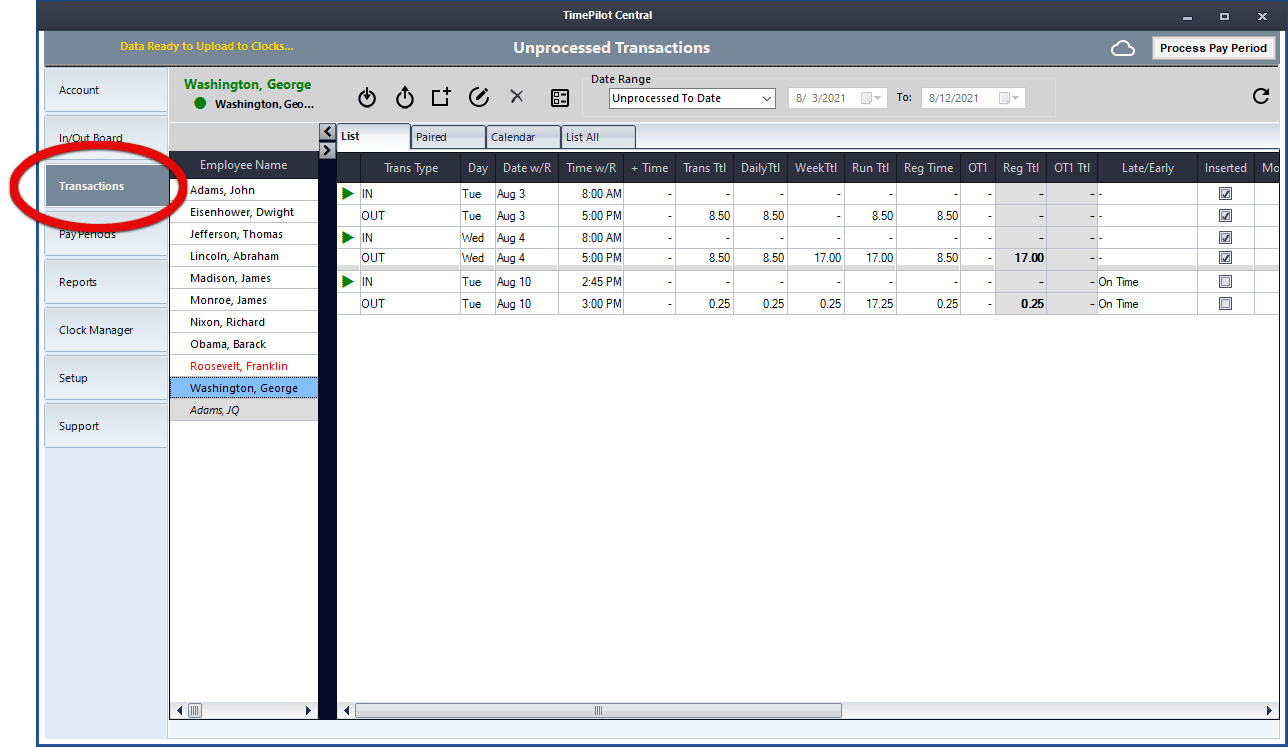Switch to the Calendar tab
Screen dimensions: 1288x747
(x=522, y=136)
